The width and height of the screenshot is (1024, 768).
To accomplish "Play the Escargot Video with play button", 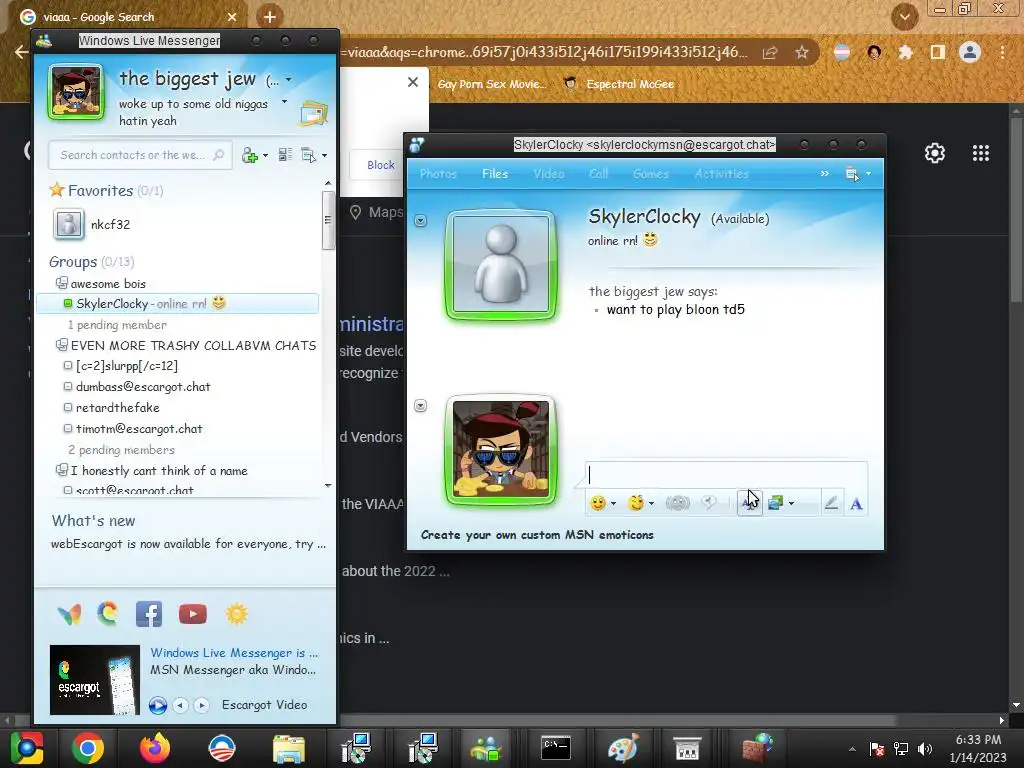I will pos(157,705).
